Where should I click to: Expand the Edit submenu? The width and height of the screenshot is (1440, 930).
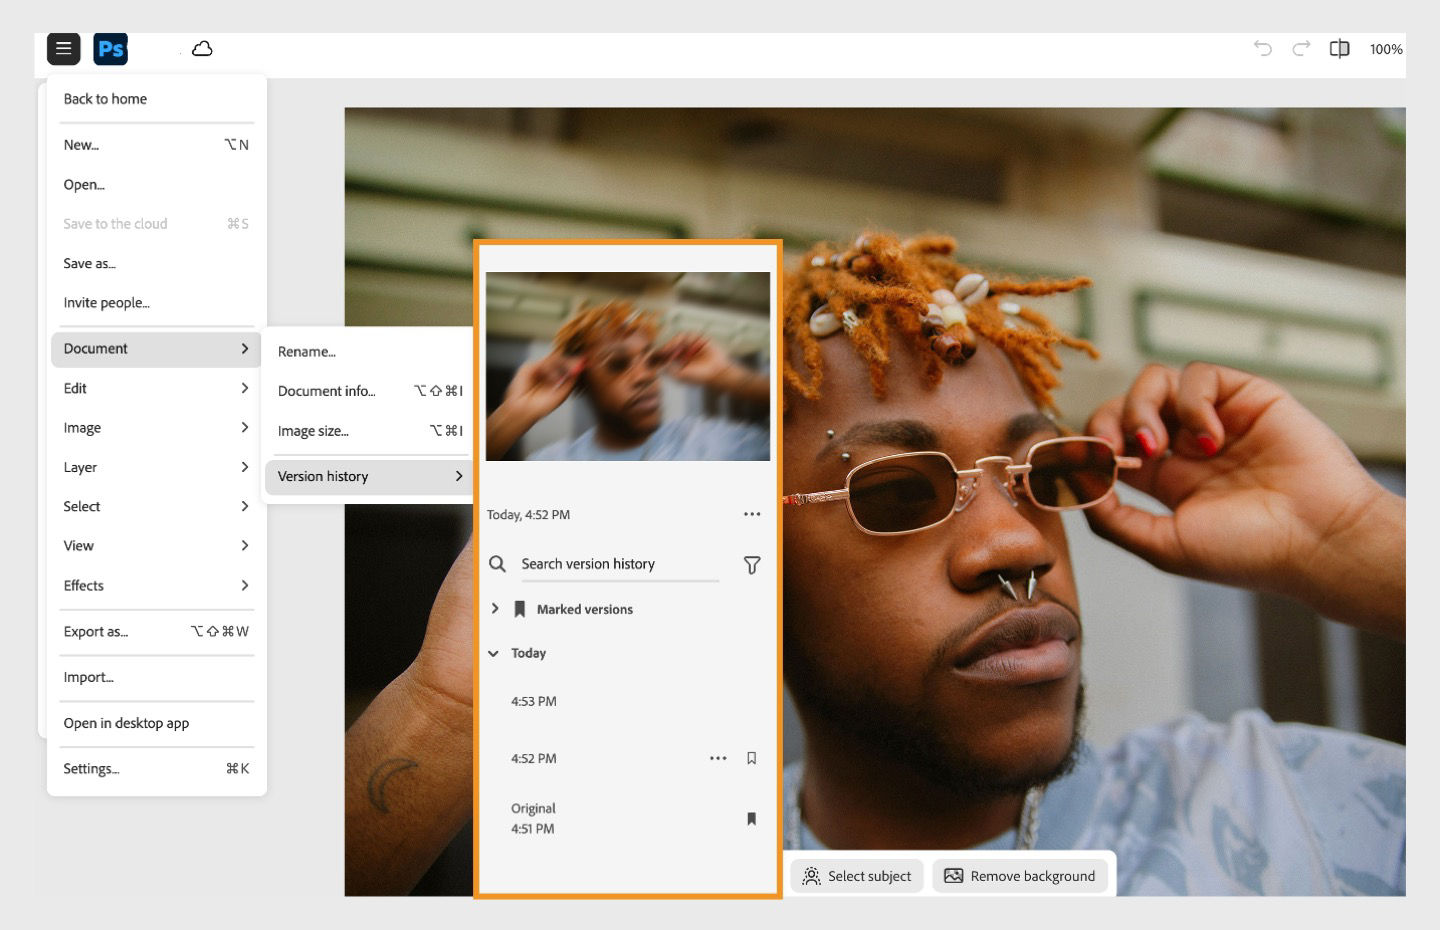(157, 389)
